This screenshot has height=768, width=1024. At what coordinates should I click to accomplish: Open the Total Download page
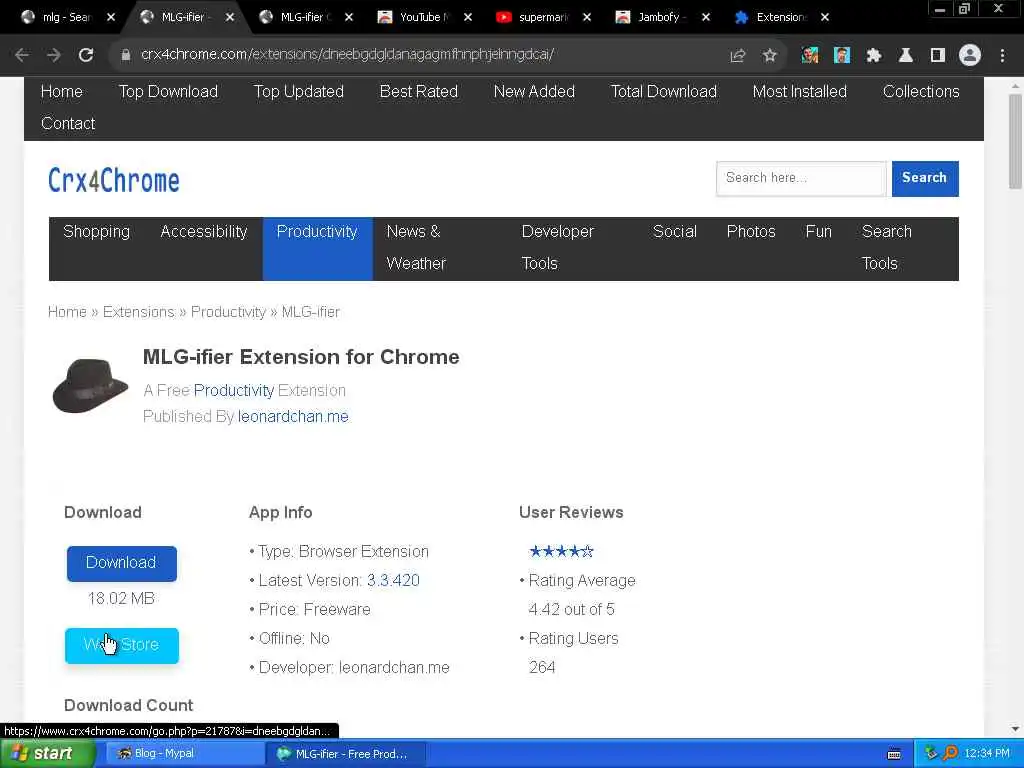click(x=664, y=92)
